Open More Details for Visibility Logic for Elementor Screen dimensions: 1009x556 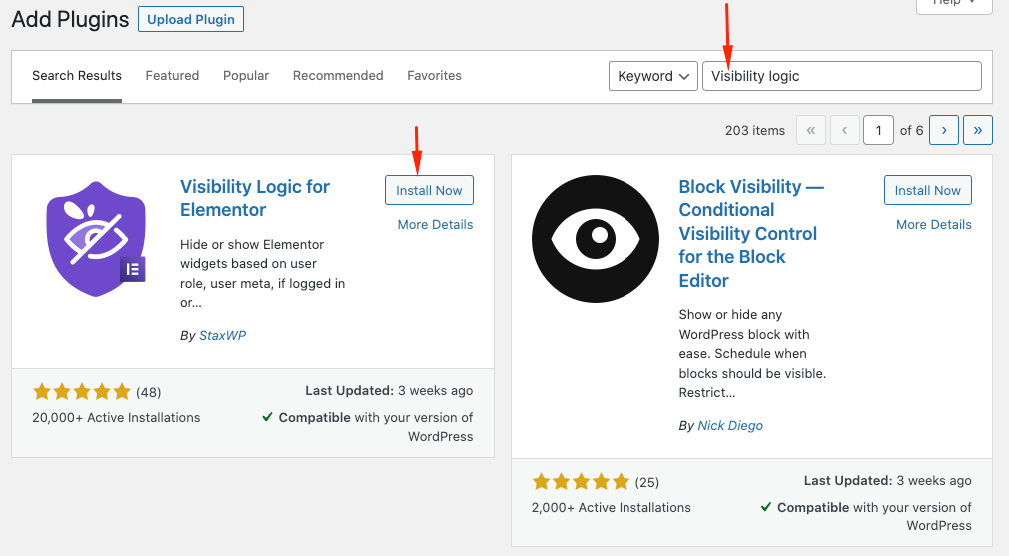pyautogui.click(x=435, y=225)
